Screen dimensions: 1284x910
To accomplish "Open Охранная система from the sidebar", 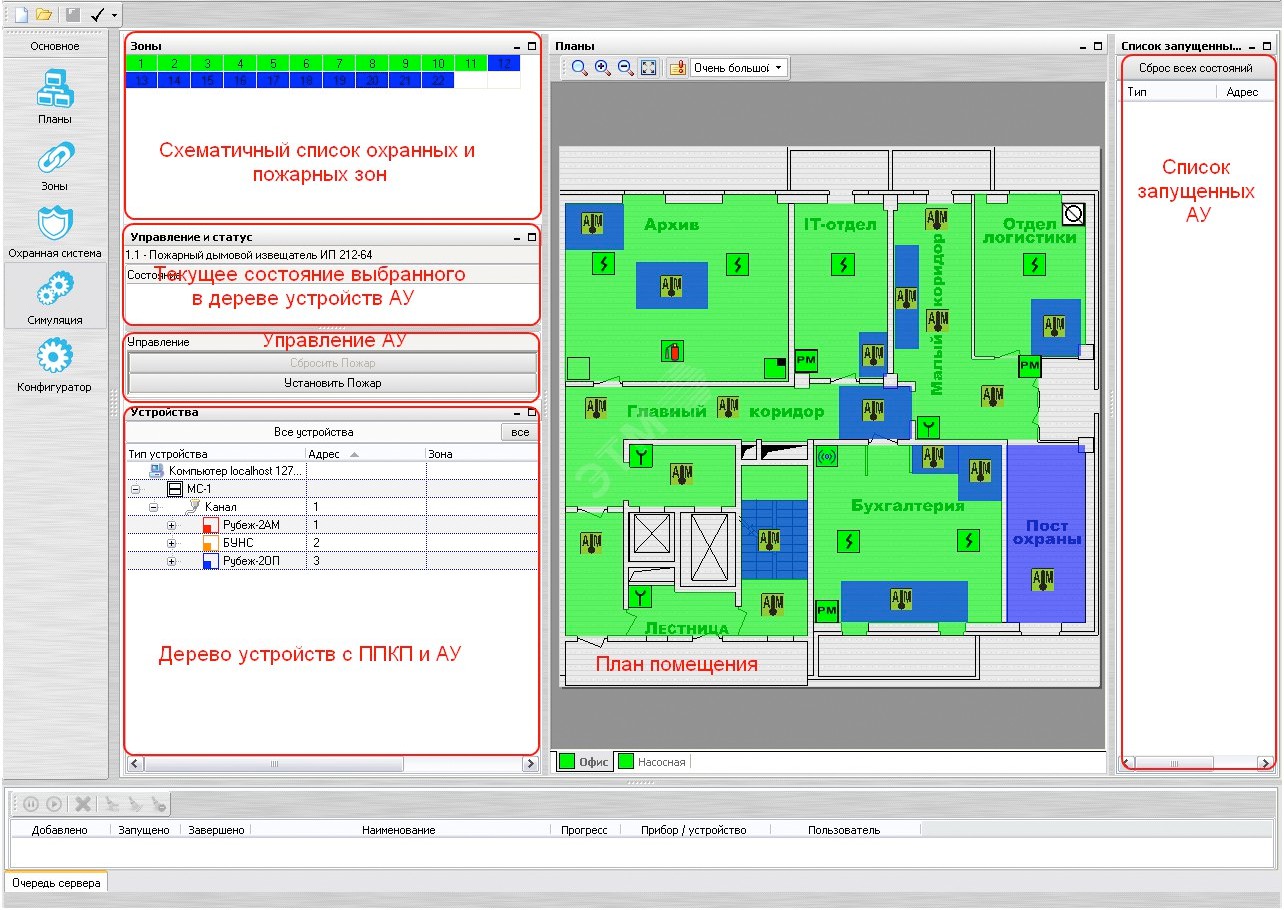I will click(x=55, y=232).
